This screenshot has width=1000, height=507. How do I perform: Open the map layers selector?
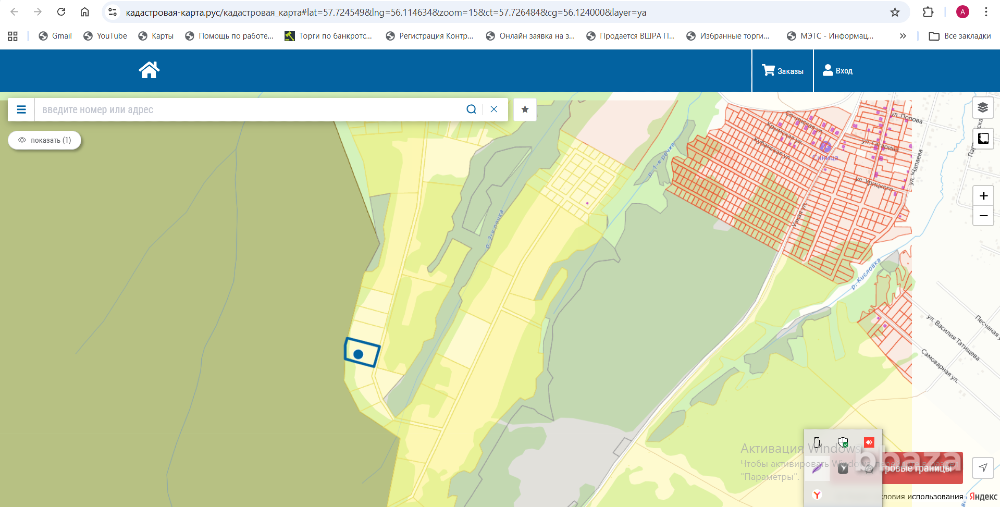983,107
